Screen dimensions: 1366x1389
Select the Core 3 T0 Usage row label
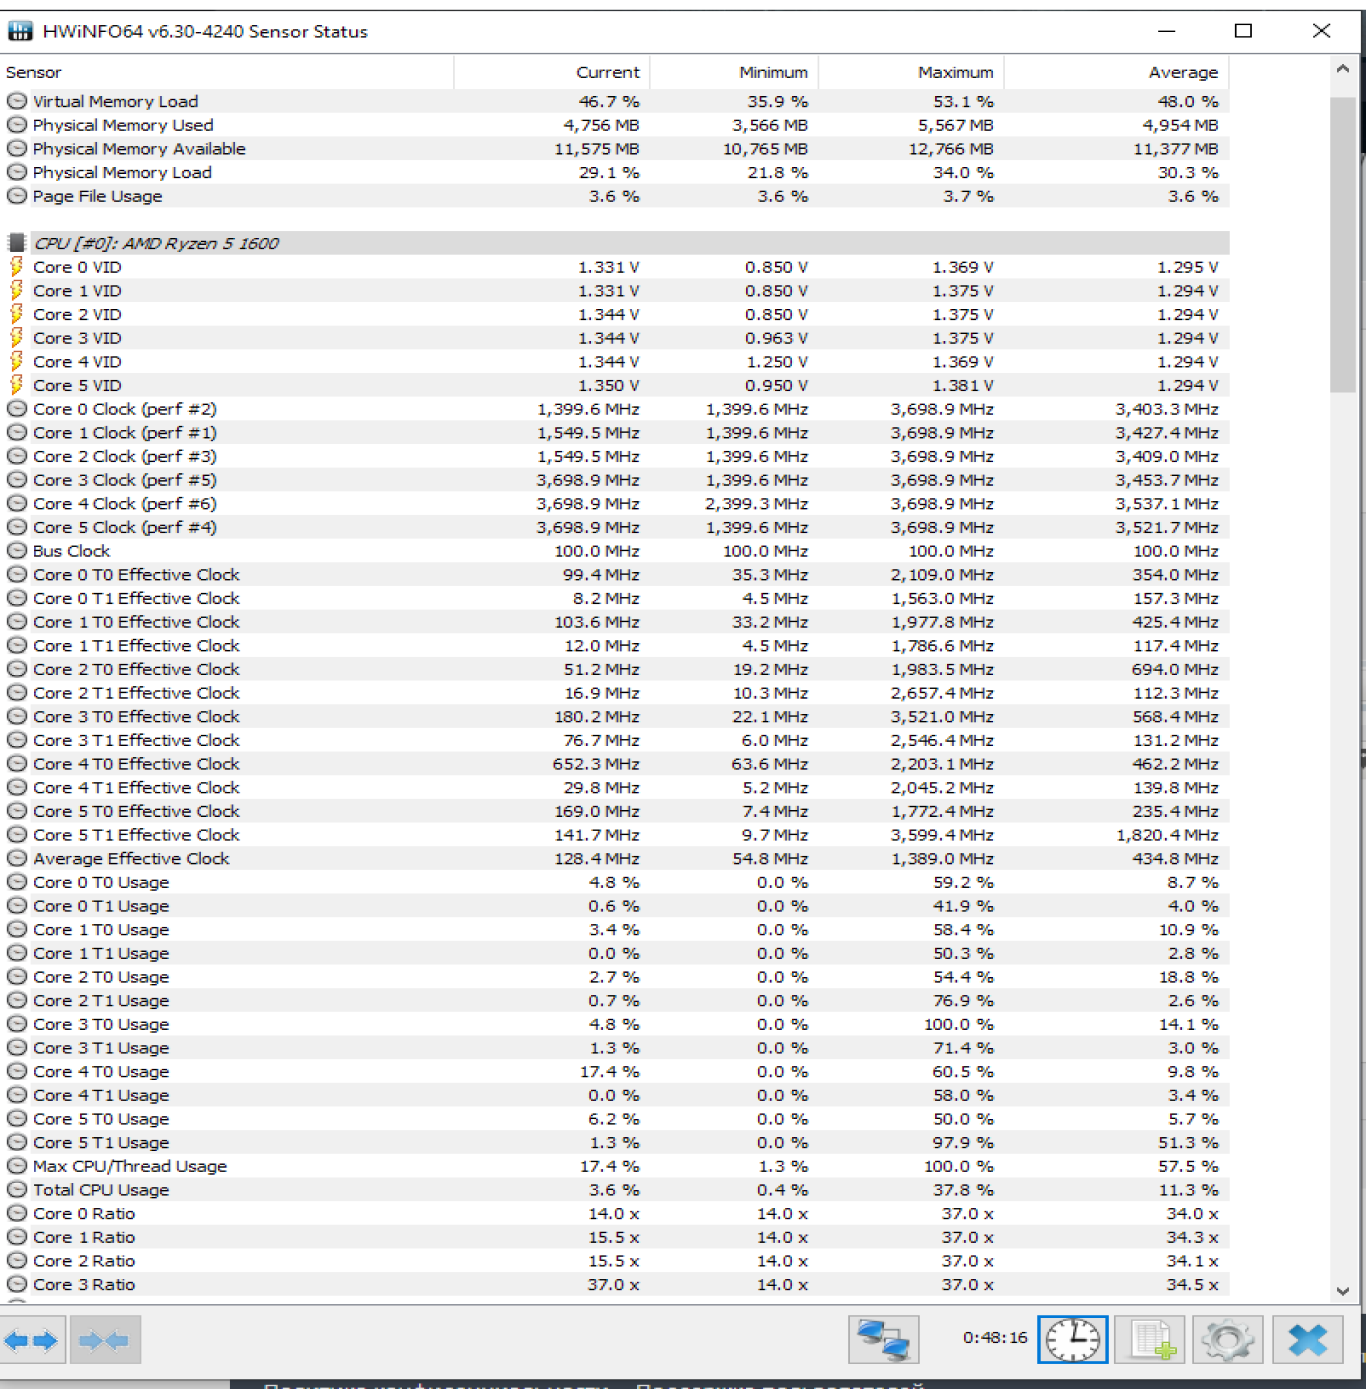101,1024
